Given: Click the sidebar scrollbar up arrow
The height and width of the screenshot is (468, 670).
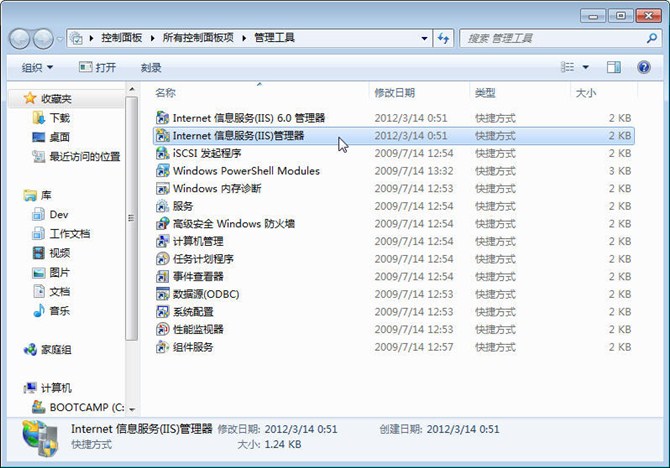Looking at the screenshot, I should coord(132,89).
